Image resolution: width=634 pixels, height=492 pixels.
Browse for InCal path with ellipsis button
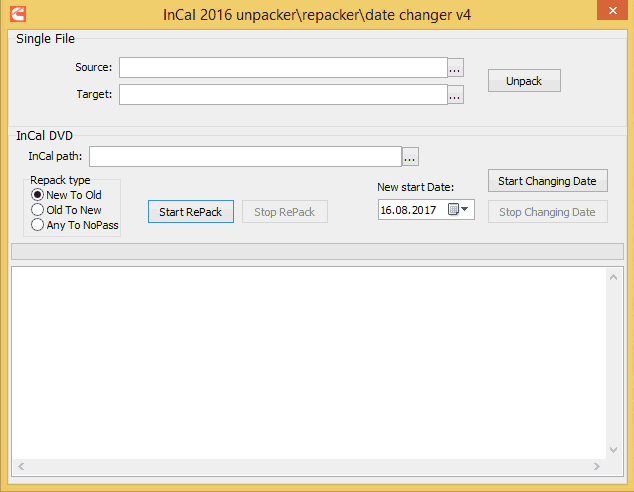410,156
